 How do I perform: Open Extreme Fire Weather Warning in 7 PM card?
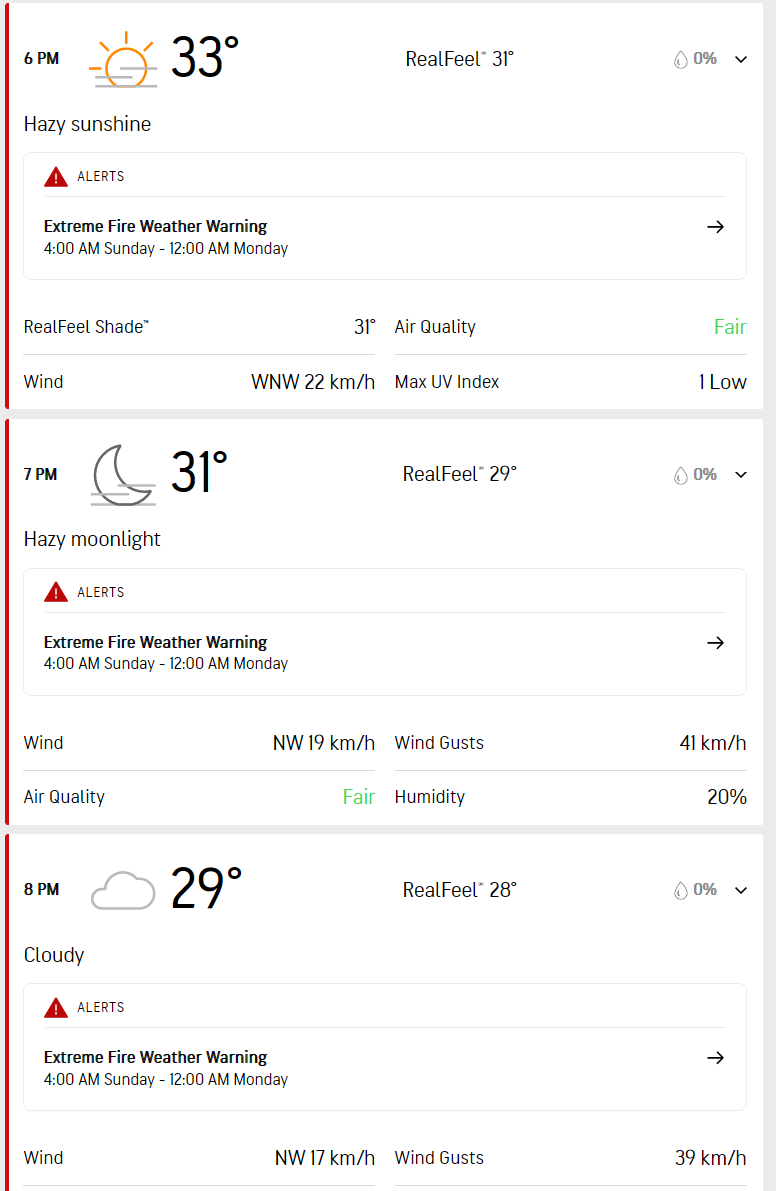(156, 643)
